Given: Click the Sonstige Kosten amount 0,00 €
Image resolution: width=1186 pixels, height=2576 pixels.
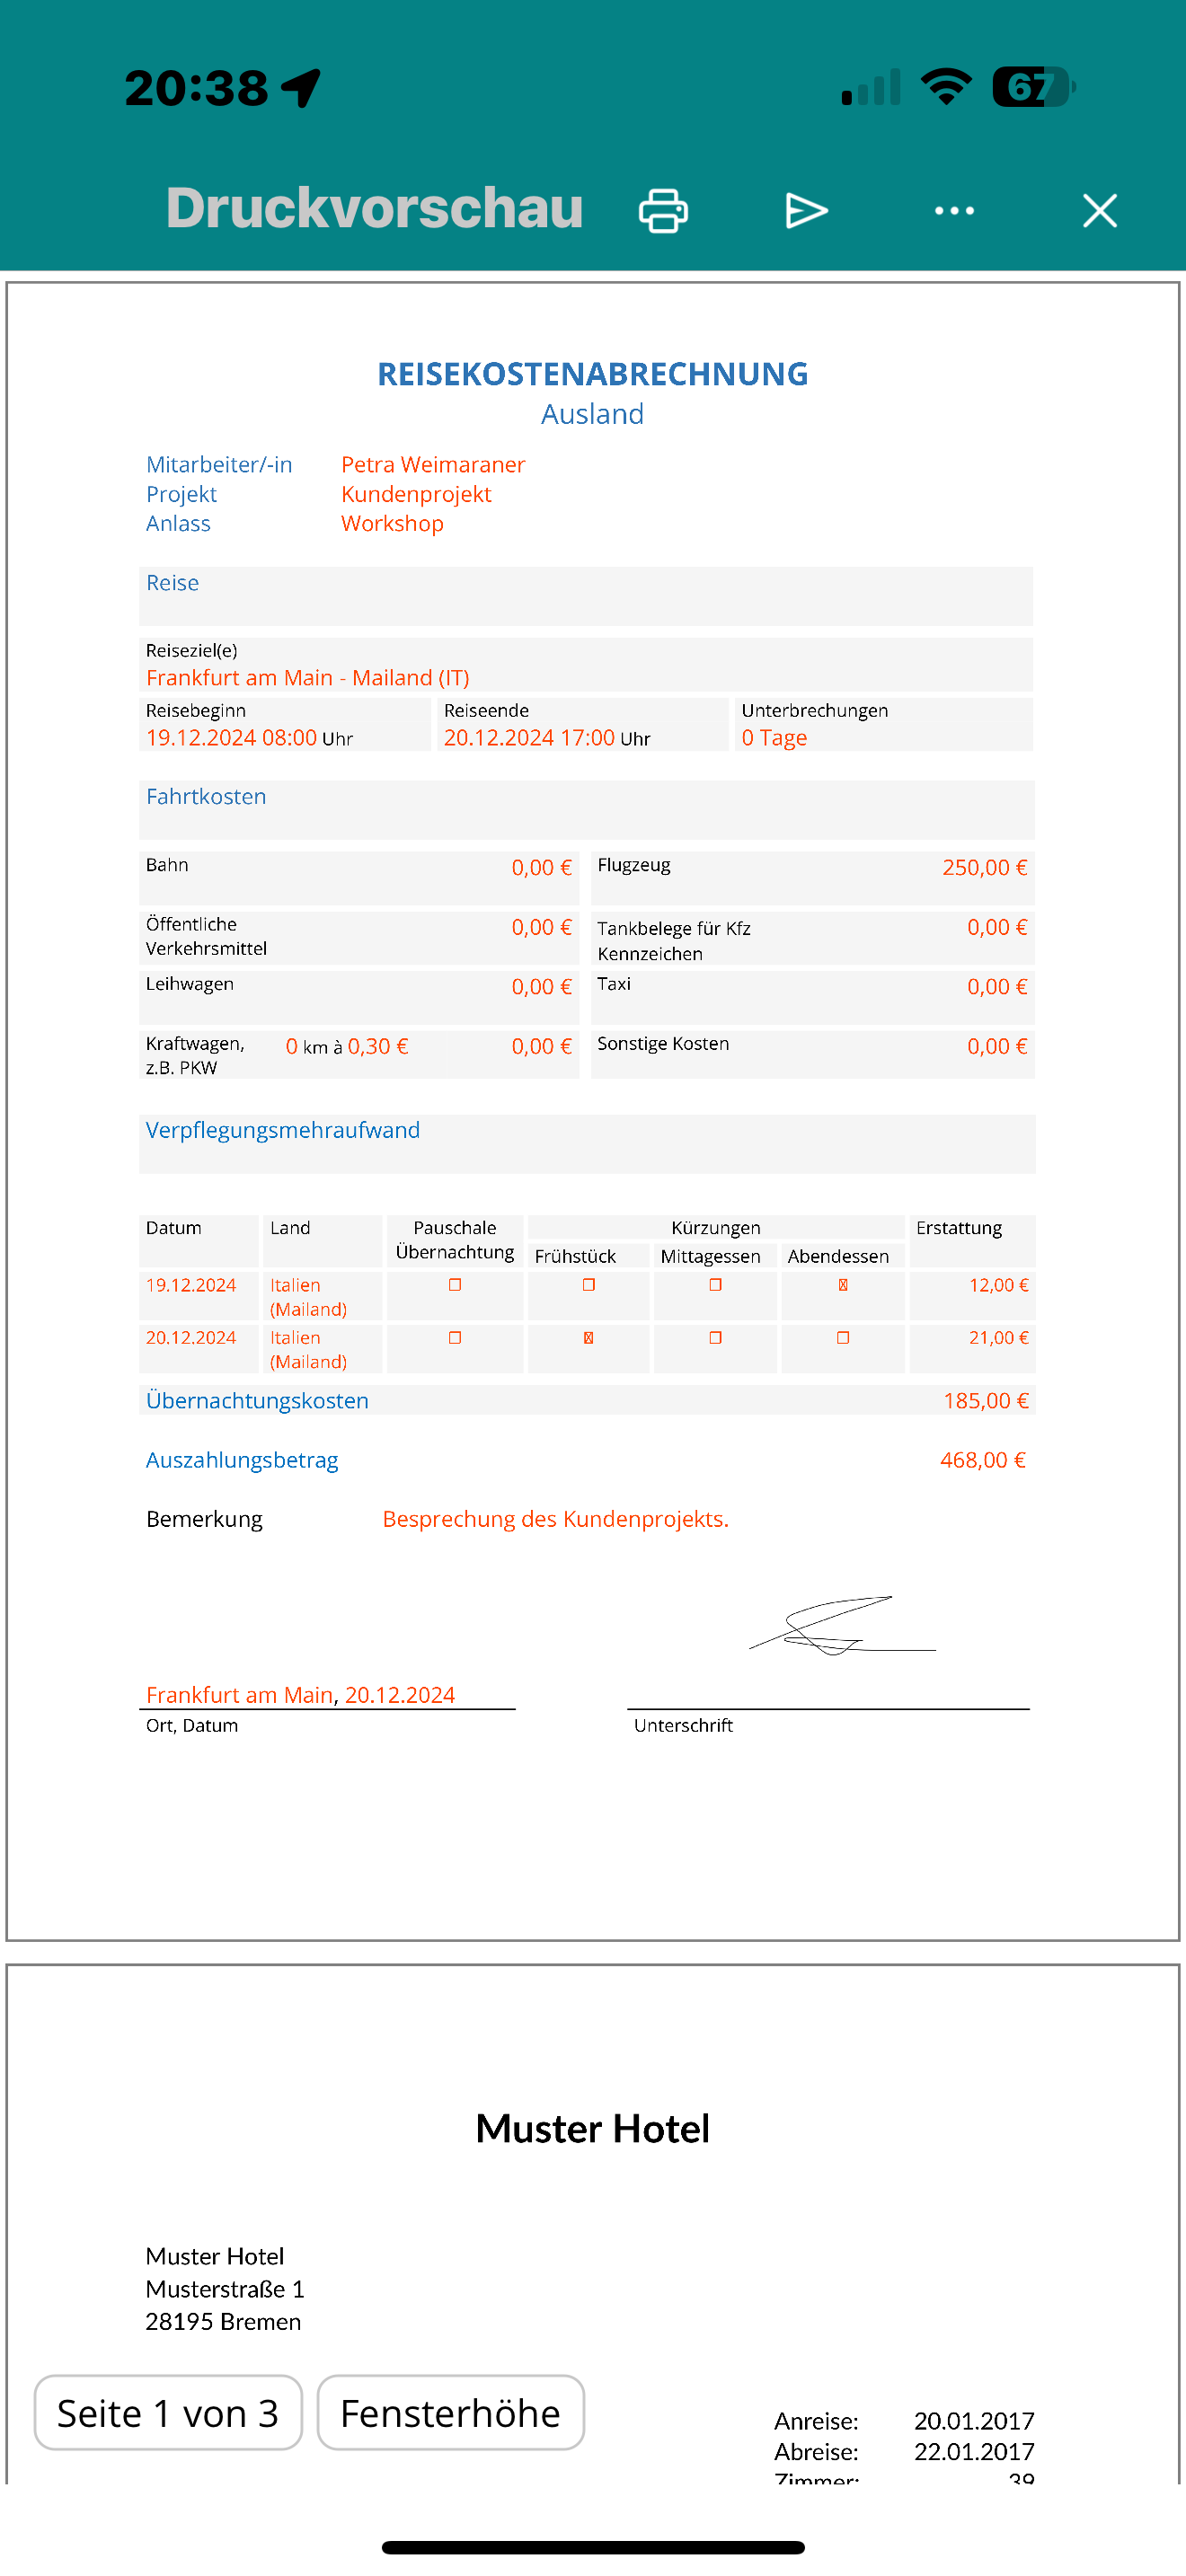Looking at the screenshot, I should point(997,1046).
